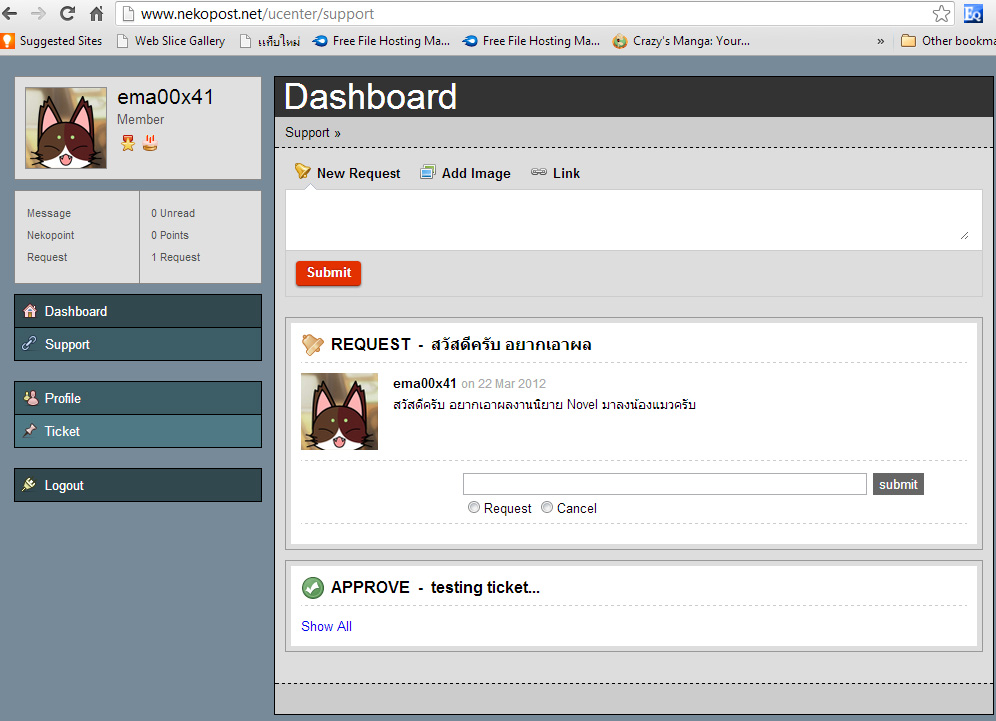The image size is (996, 721).
Task: Click the reply text field in the request
Action: tap(664, 484)
